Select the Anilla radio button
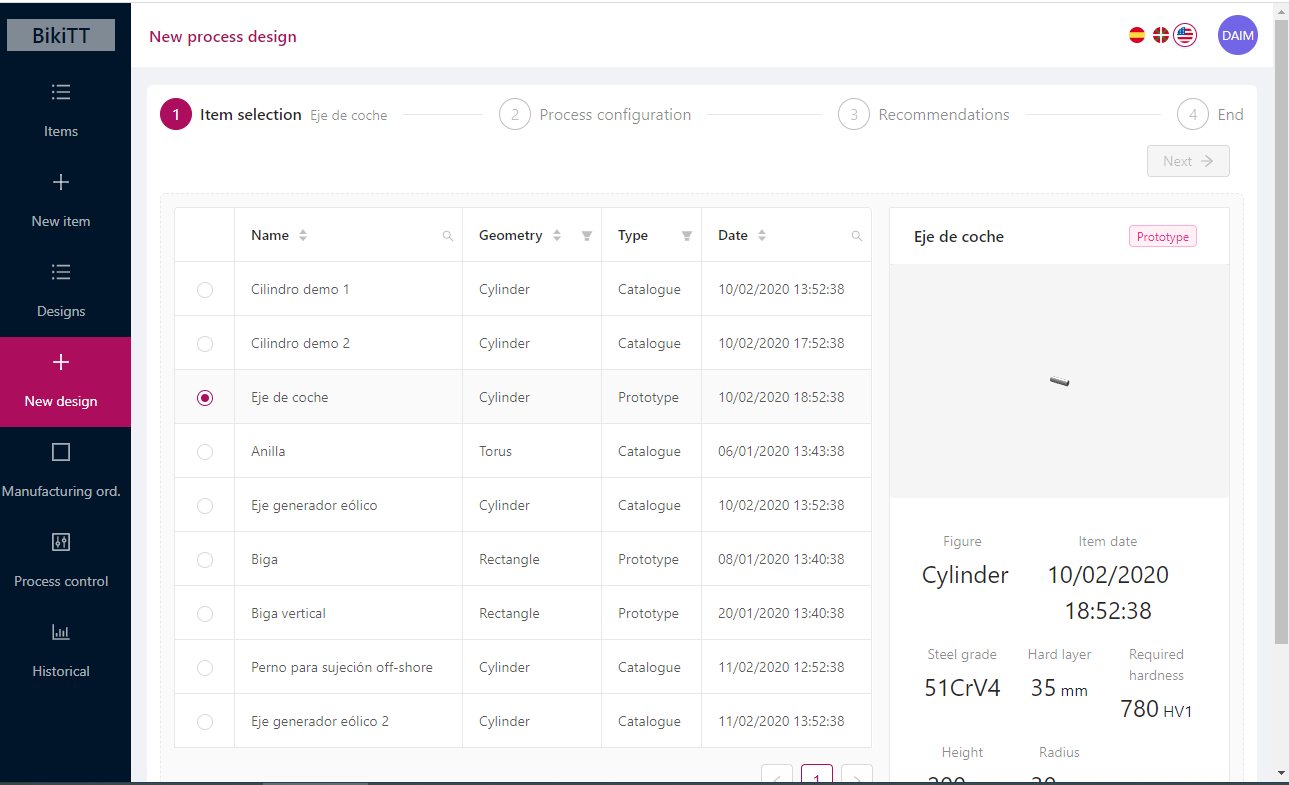 (205, 452)
